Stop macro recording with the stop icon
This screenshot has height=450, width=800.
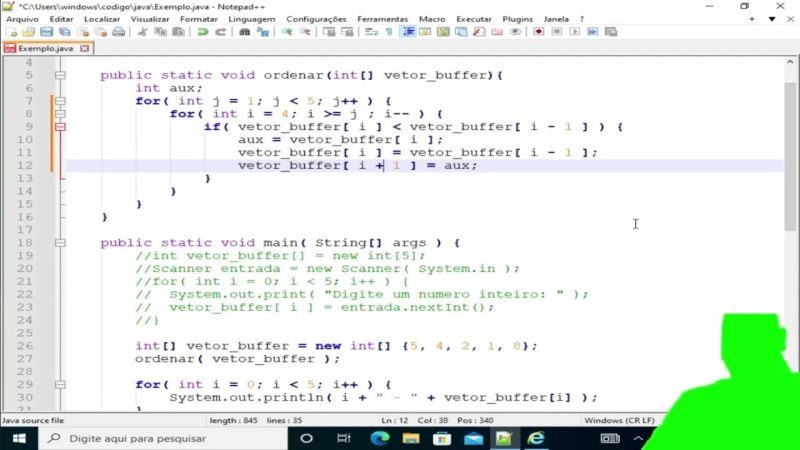pyautogui.click(x=557, y=32)
